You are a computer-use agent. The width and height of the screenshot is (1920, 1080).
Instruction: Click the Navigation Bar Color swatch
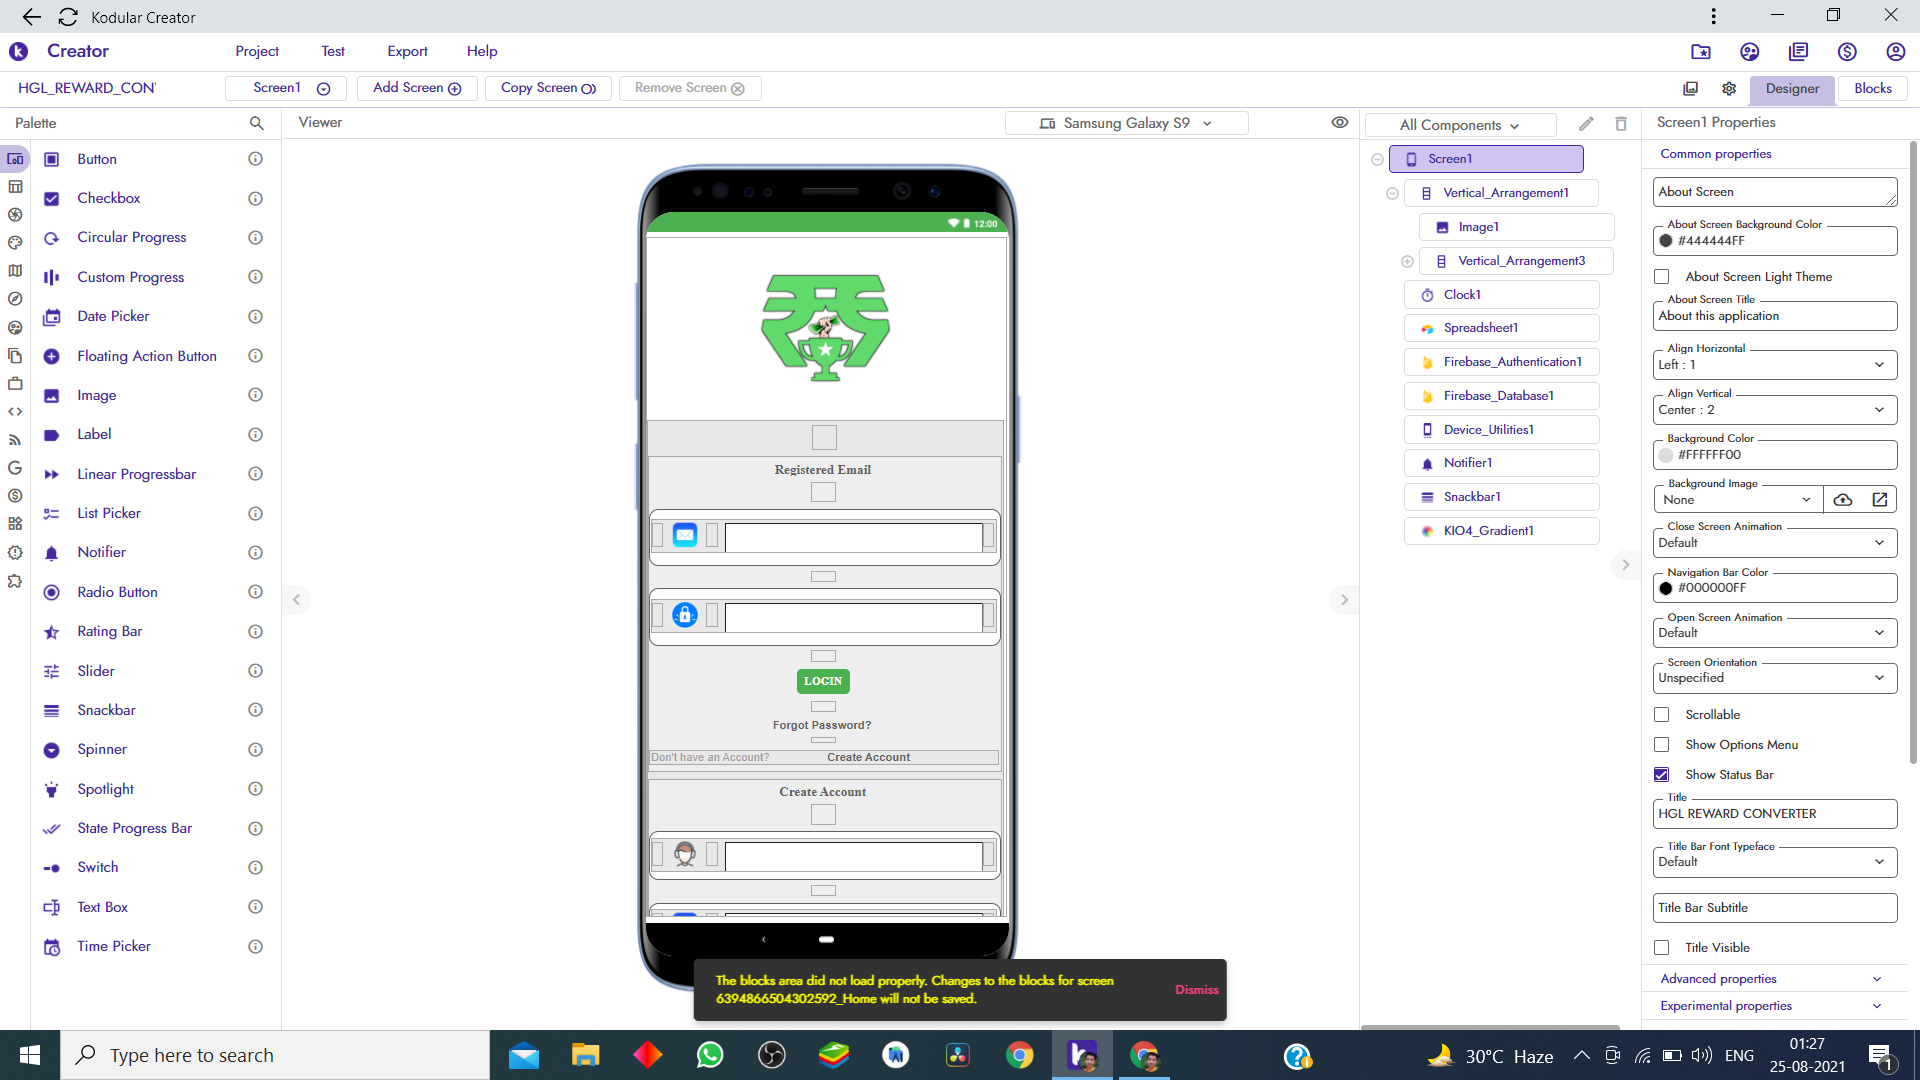1666,588
